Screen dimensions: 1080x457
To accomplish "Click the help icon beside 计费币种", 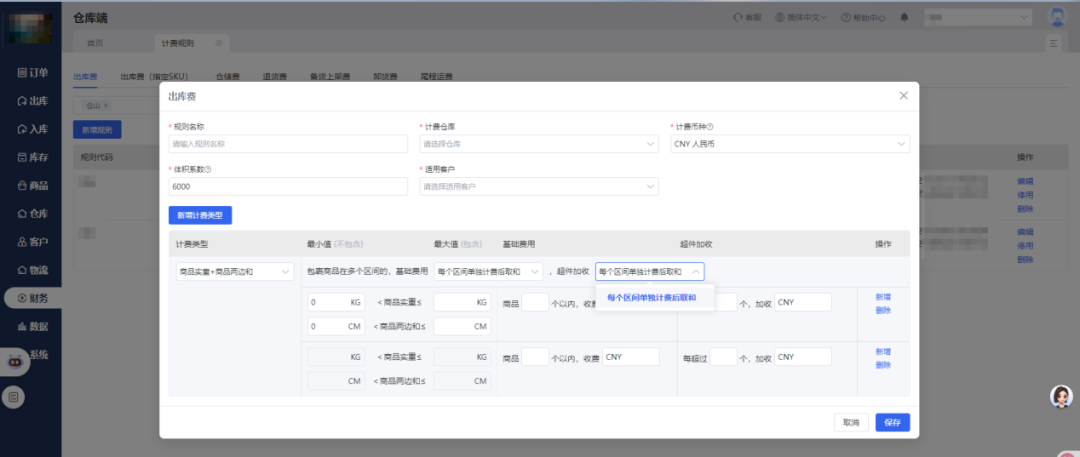I will [x=710, y=127].
